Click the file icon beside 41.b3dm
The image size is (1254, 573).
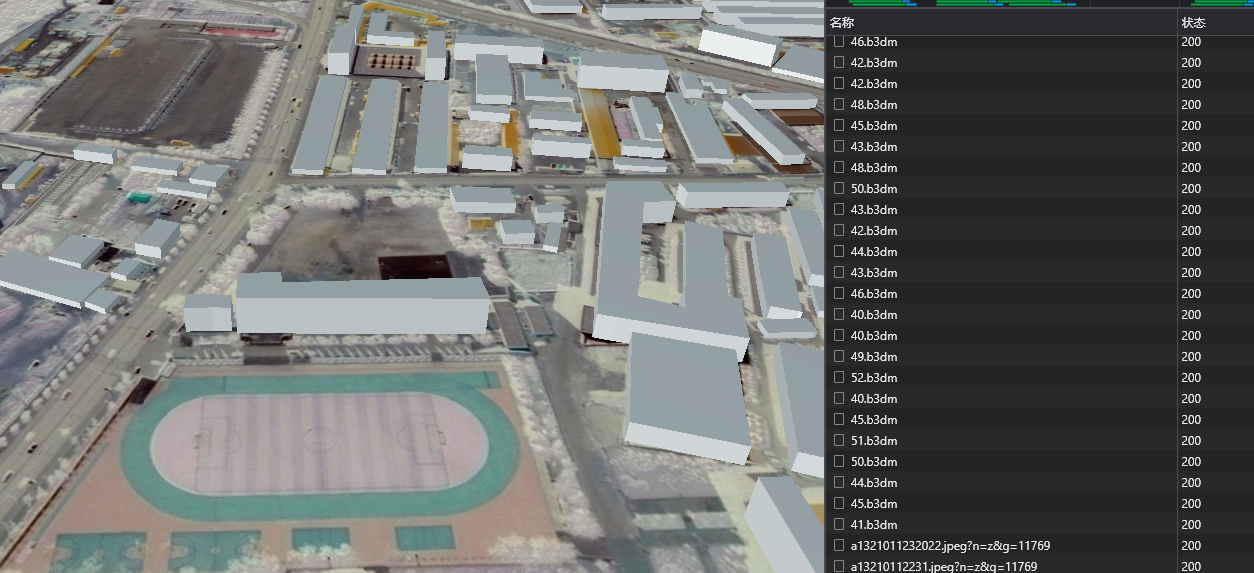click(839, 525)
